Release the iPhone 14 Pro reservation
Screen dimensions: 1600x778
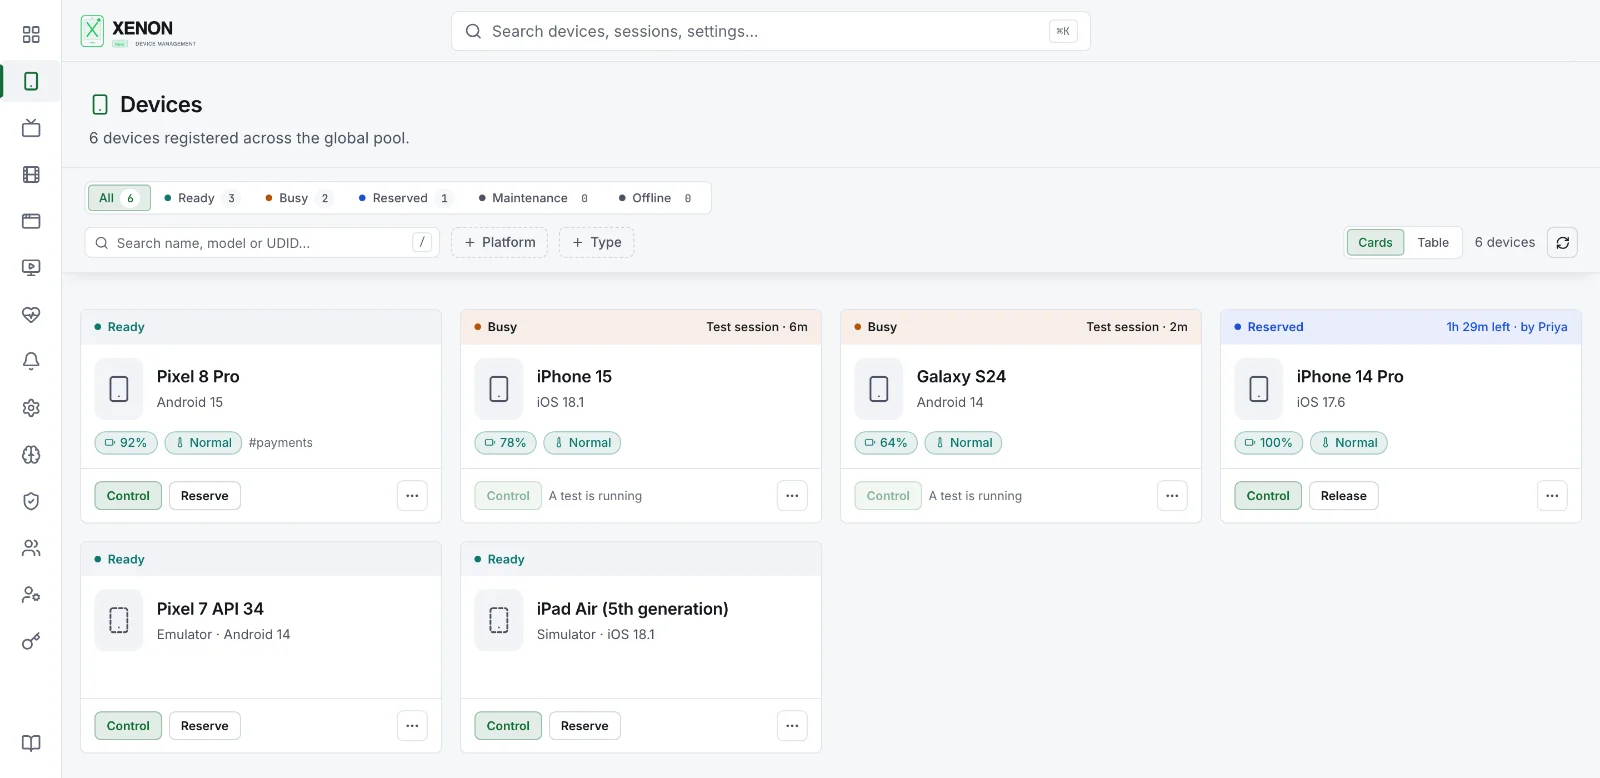tap(1344, 496)
